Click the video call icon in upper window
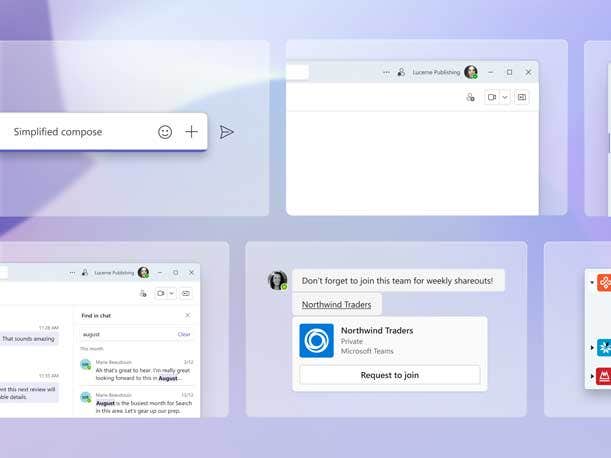 491,97
